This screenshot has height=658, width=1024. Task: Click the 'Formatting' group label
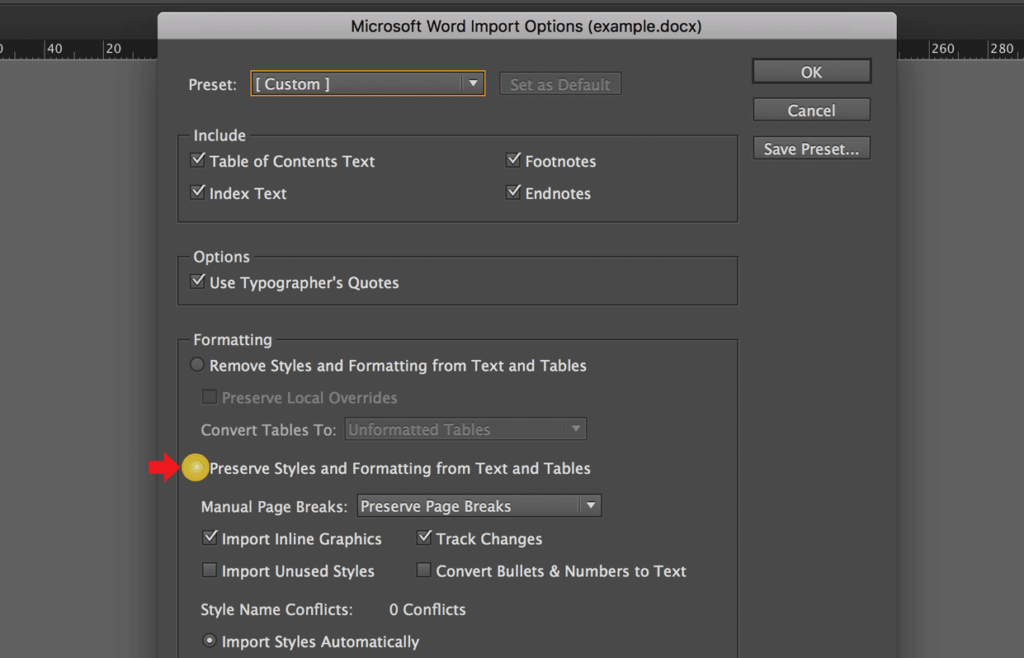click(232, 339)
